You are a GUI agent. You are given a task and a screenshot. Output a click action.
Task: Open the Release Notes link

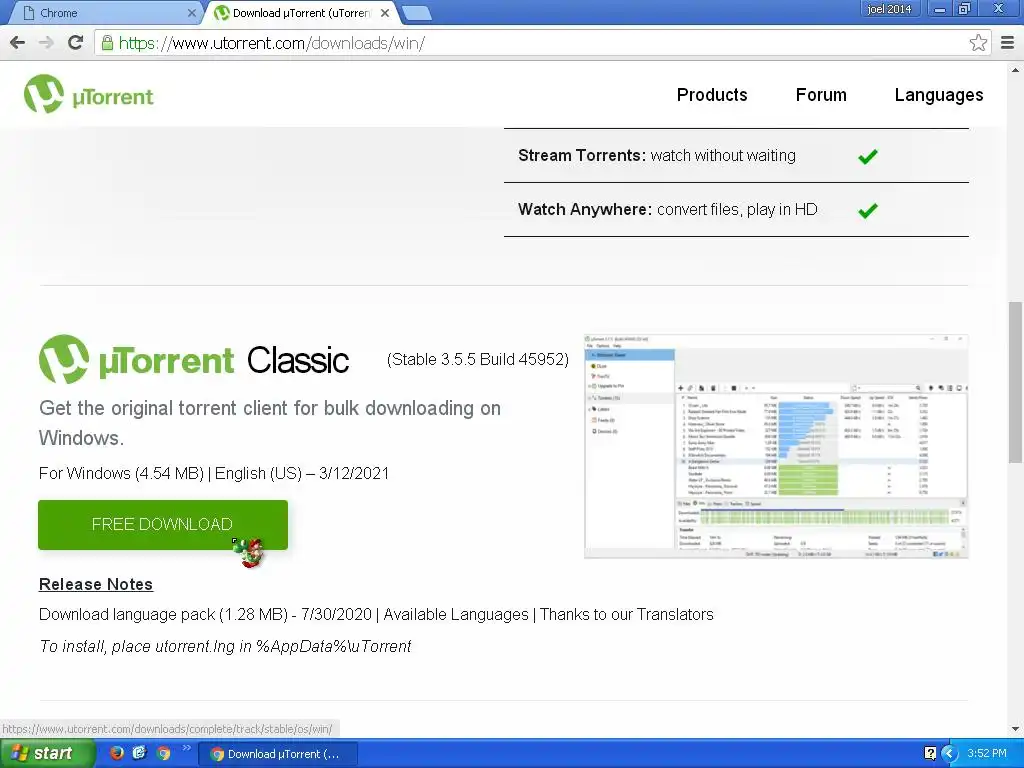[x=96, y=584]
